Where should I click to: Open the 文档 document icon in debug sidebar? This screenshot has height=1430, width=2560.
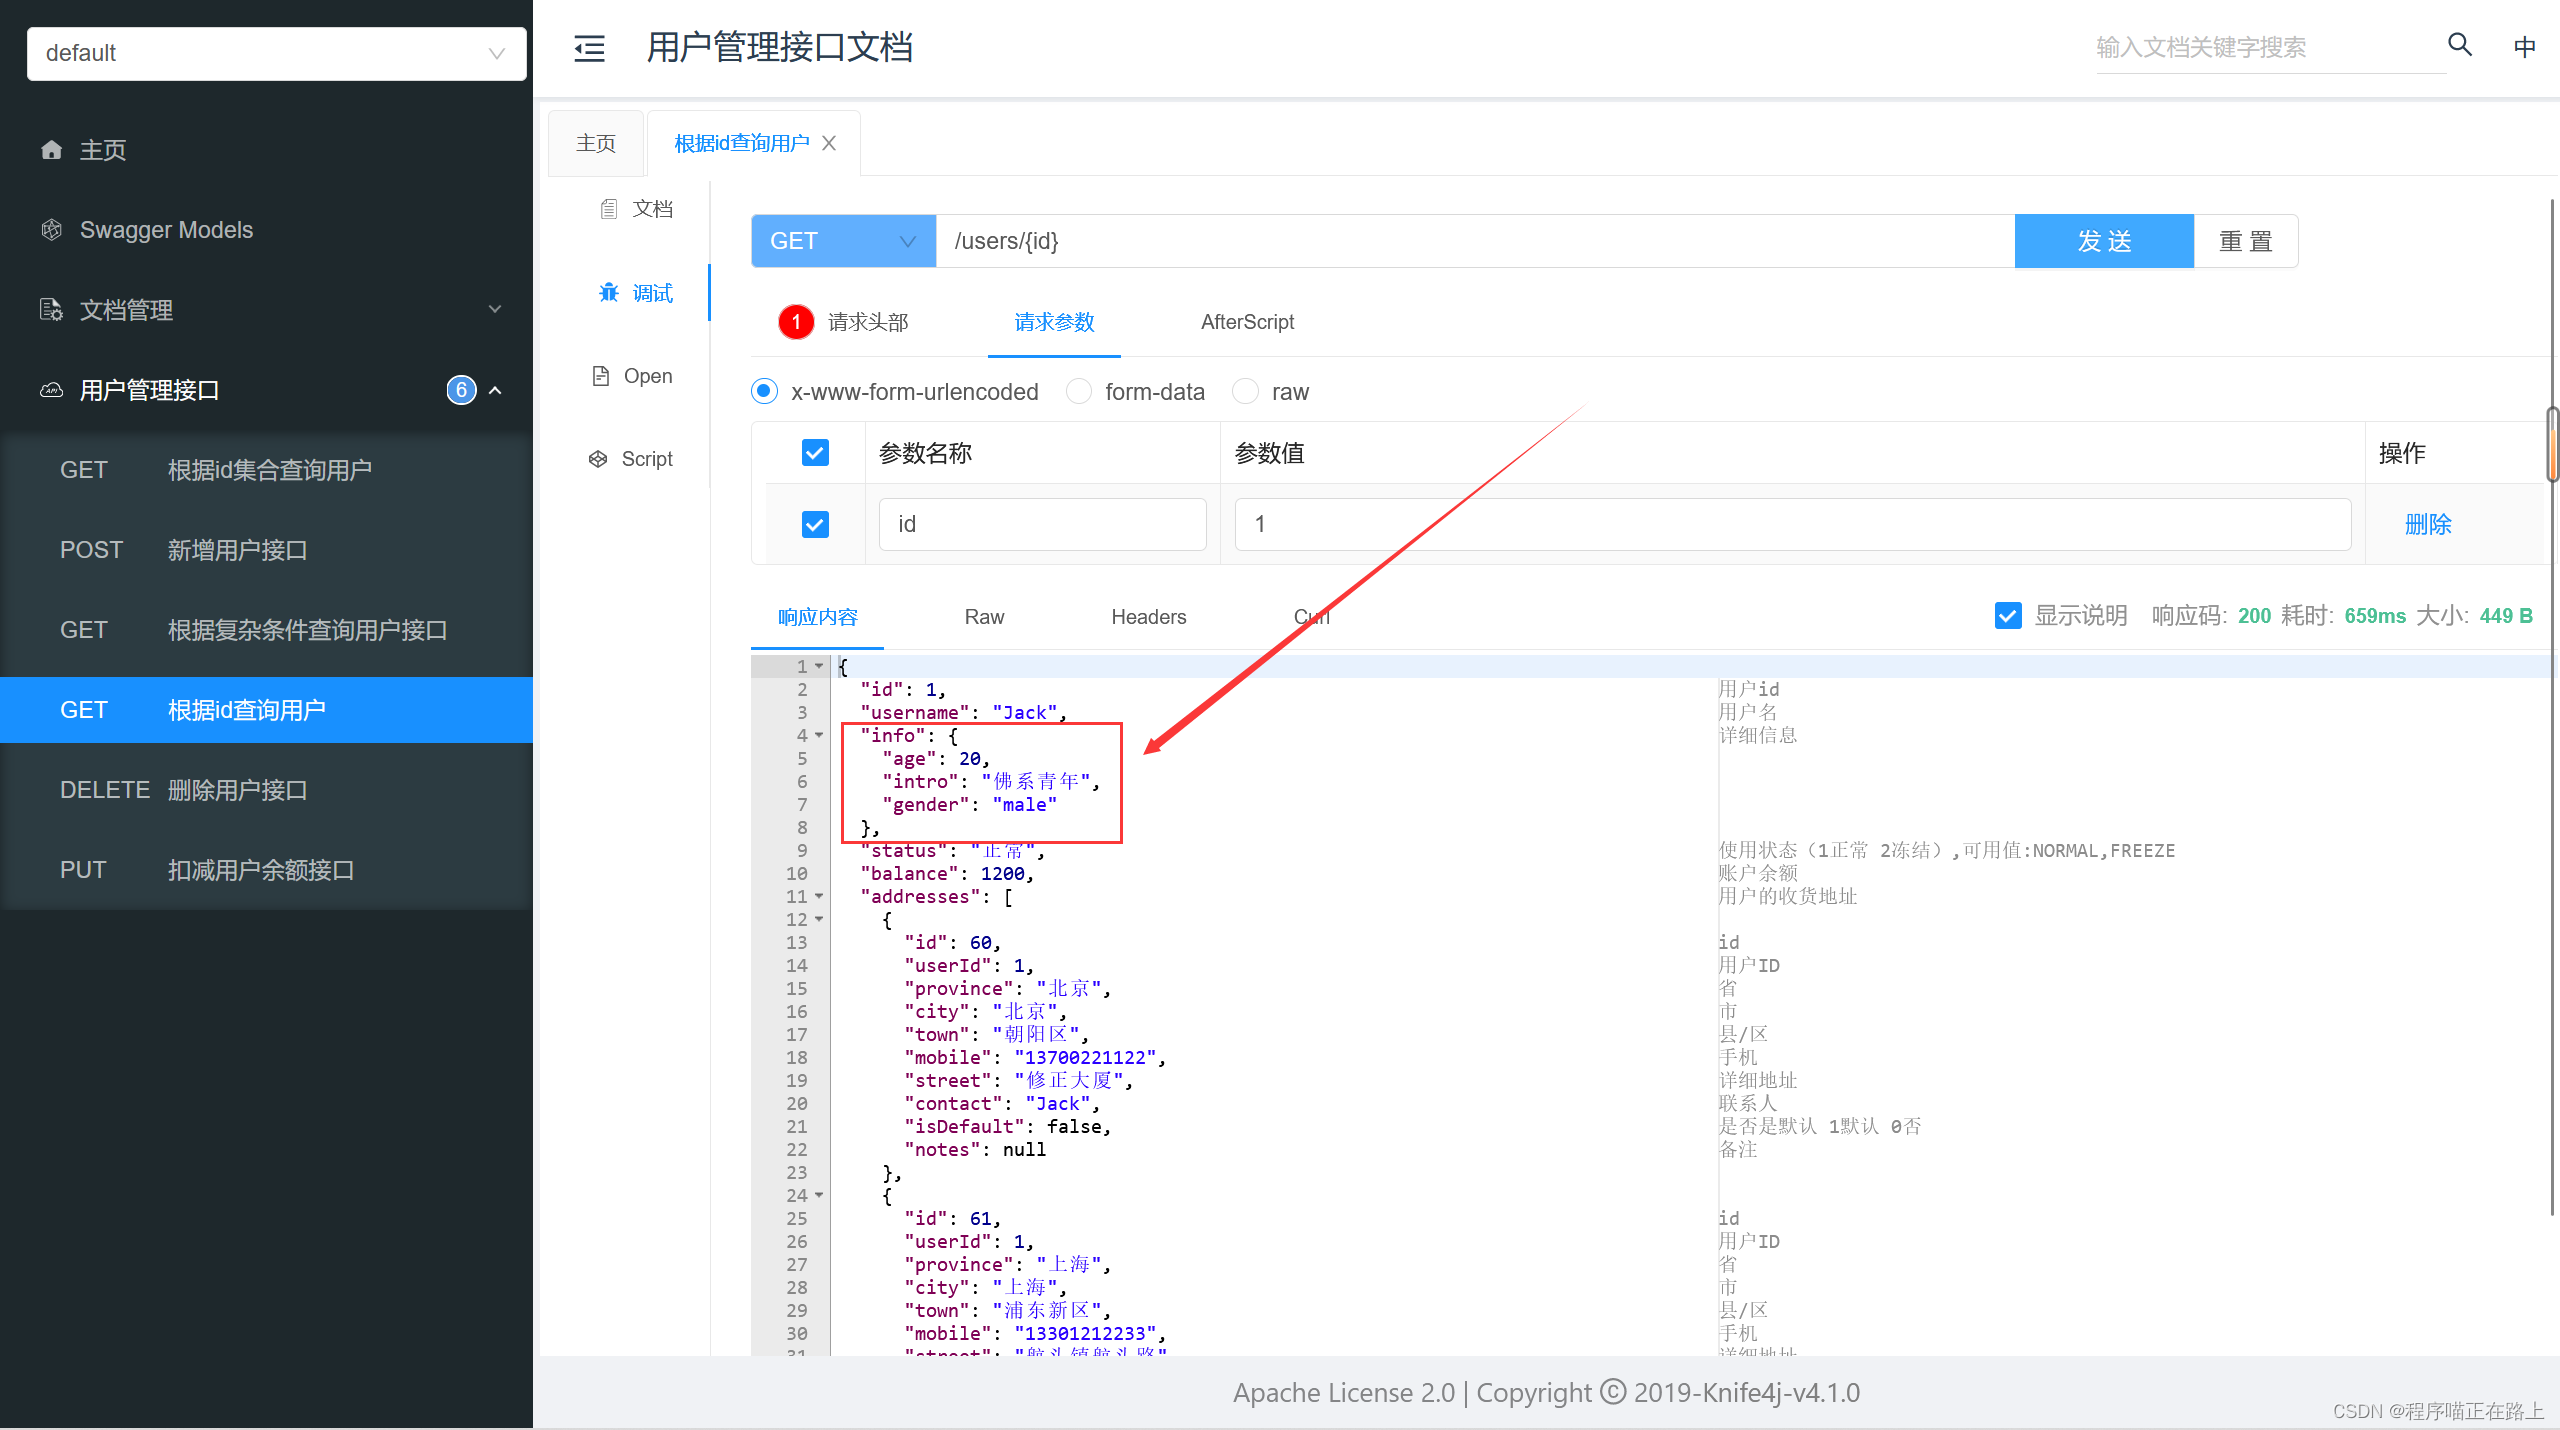tap(610, 208)
